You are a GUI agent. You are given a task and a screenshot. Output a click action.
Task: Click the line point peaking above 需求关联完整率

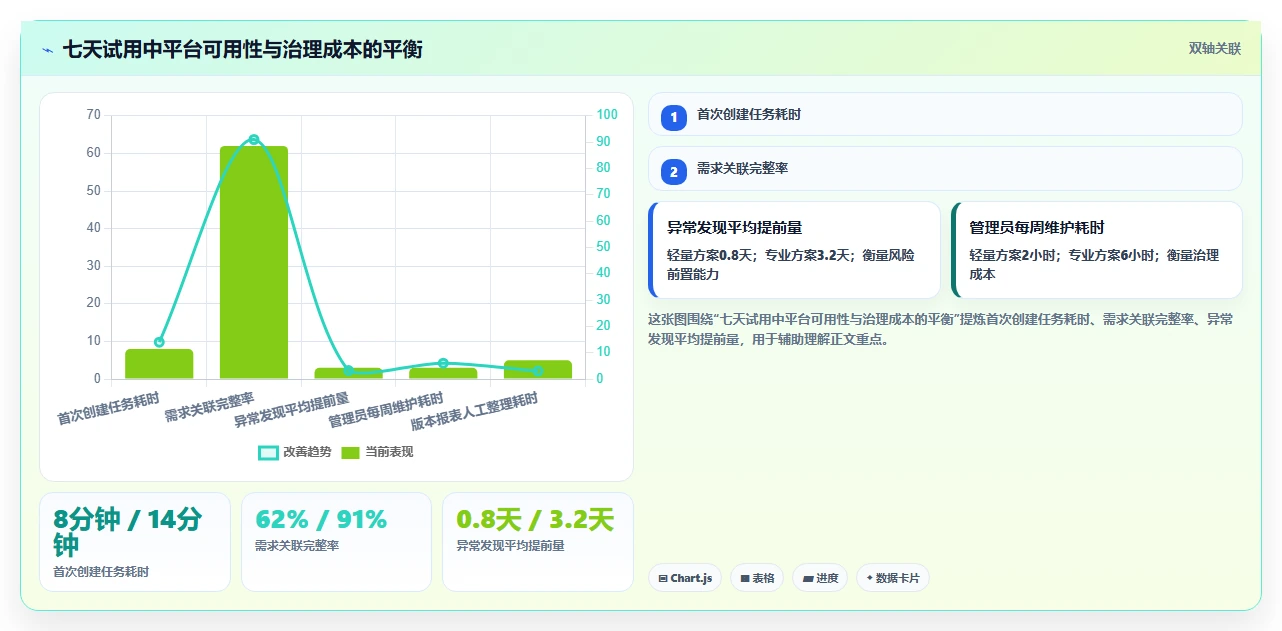pos(254,139)
